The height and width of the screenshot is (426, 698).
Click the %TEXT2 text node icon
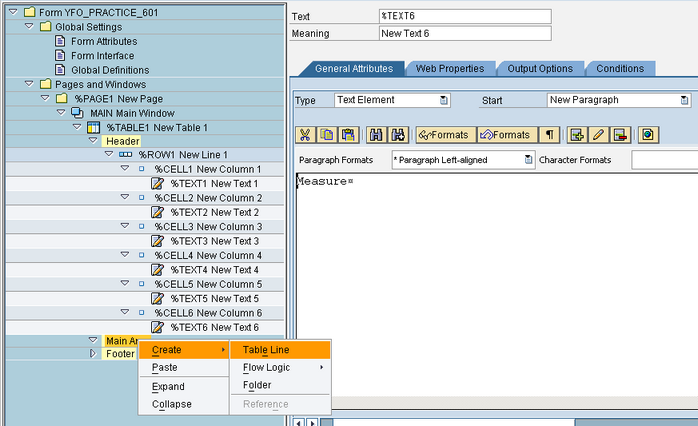(157, 212)
